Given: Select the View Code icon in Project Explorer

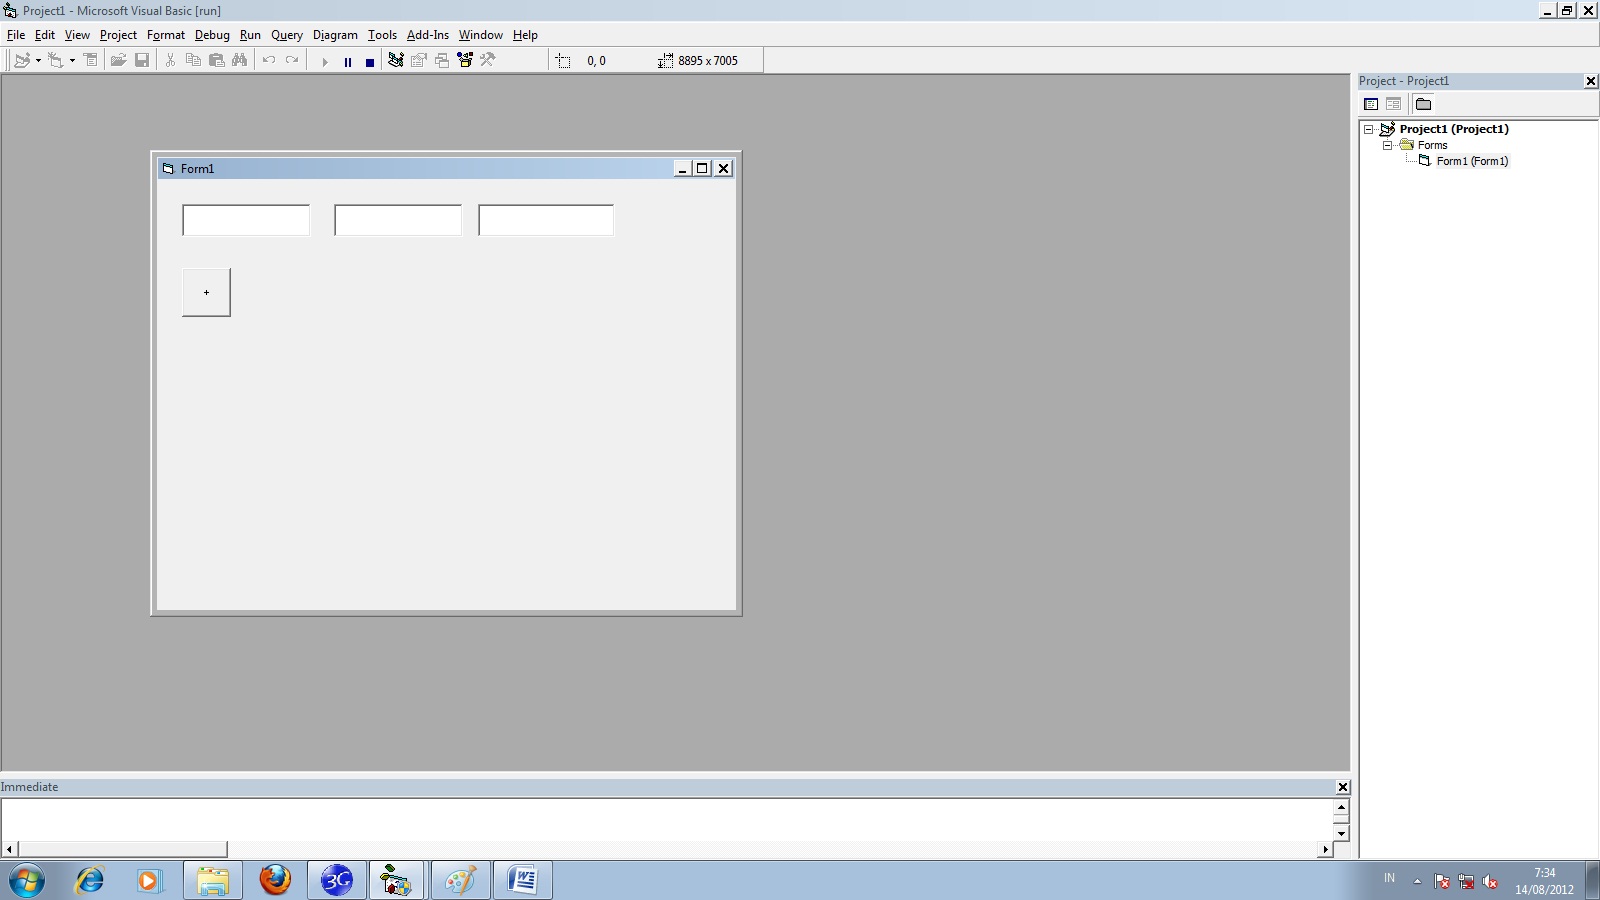Looking at the screenshot, I should pyautogui.click(x=1371, y=103).
